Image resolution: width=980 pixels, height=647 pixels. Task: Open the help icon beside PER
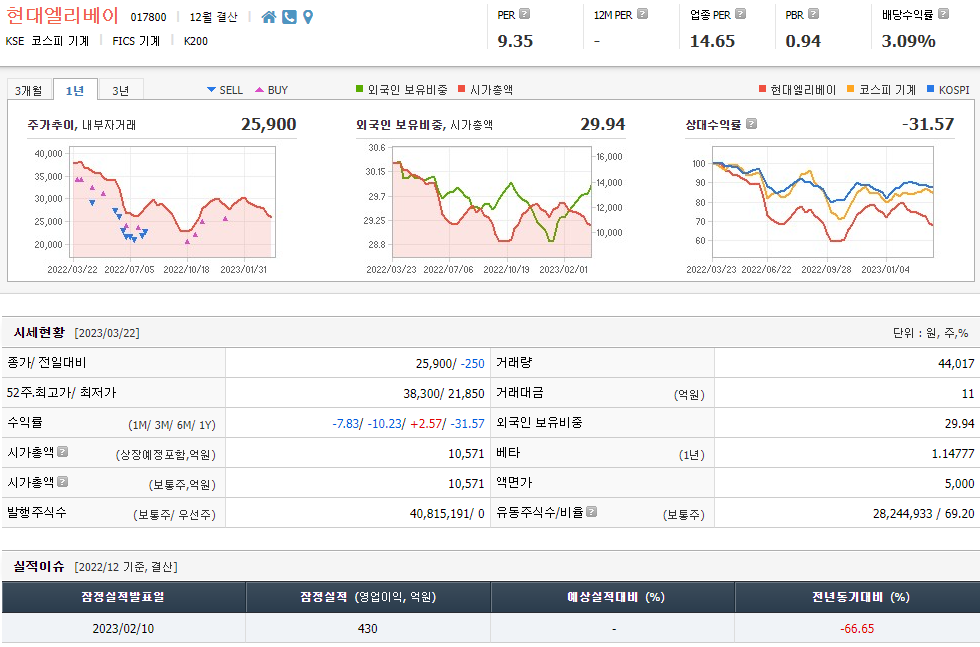524,14
